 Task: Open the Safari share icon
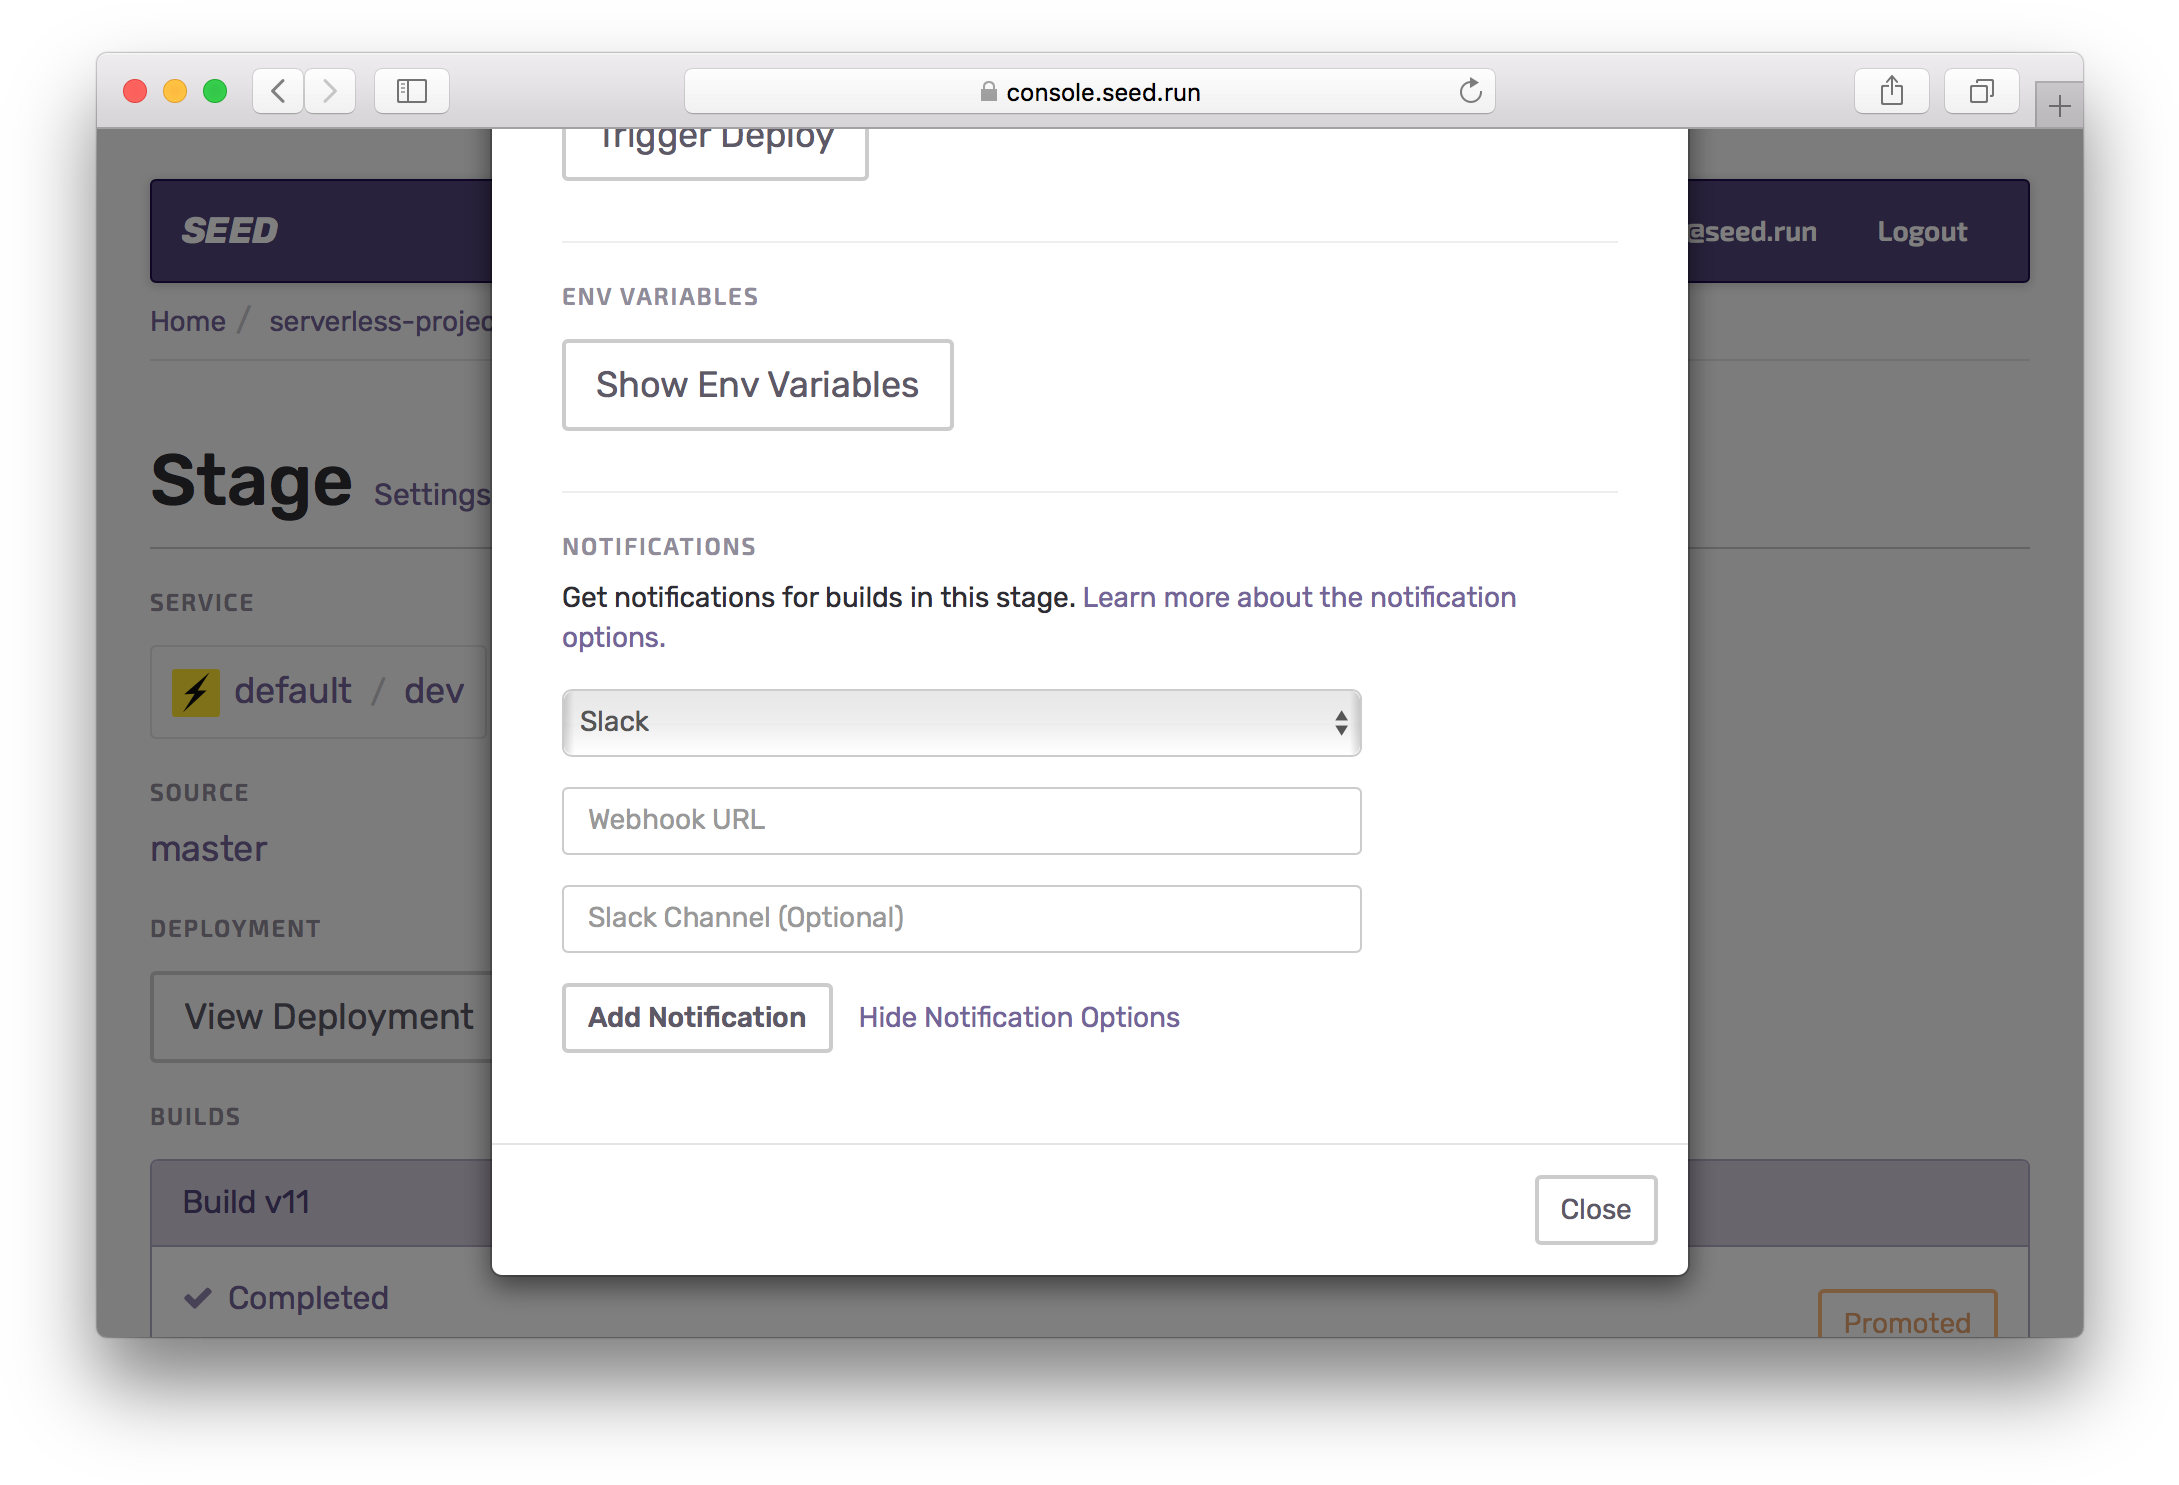(x=1891, y=92)
